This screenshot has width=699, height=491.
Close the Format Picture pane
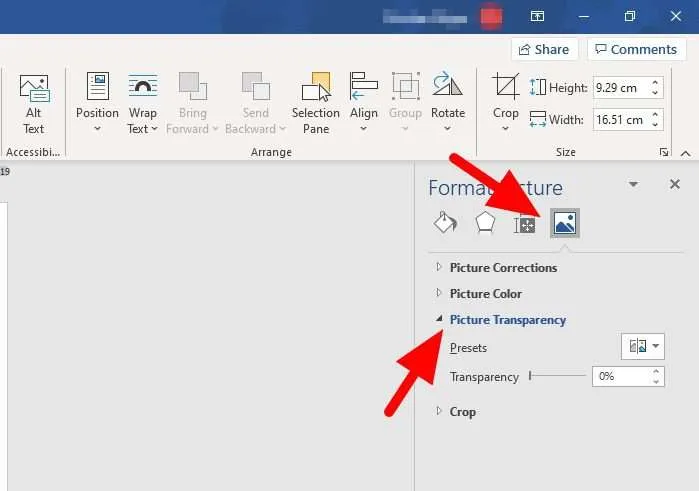pyautogui.click(x=674, y=184)
